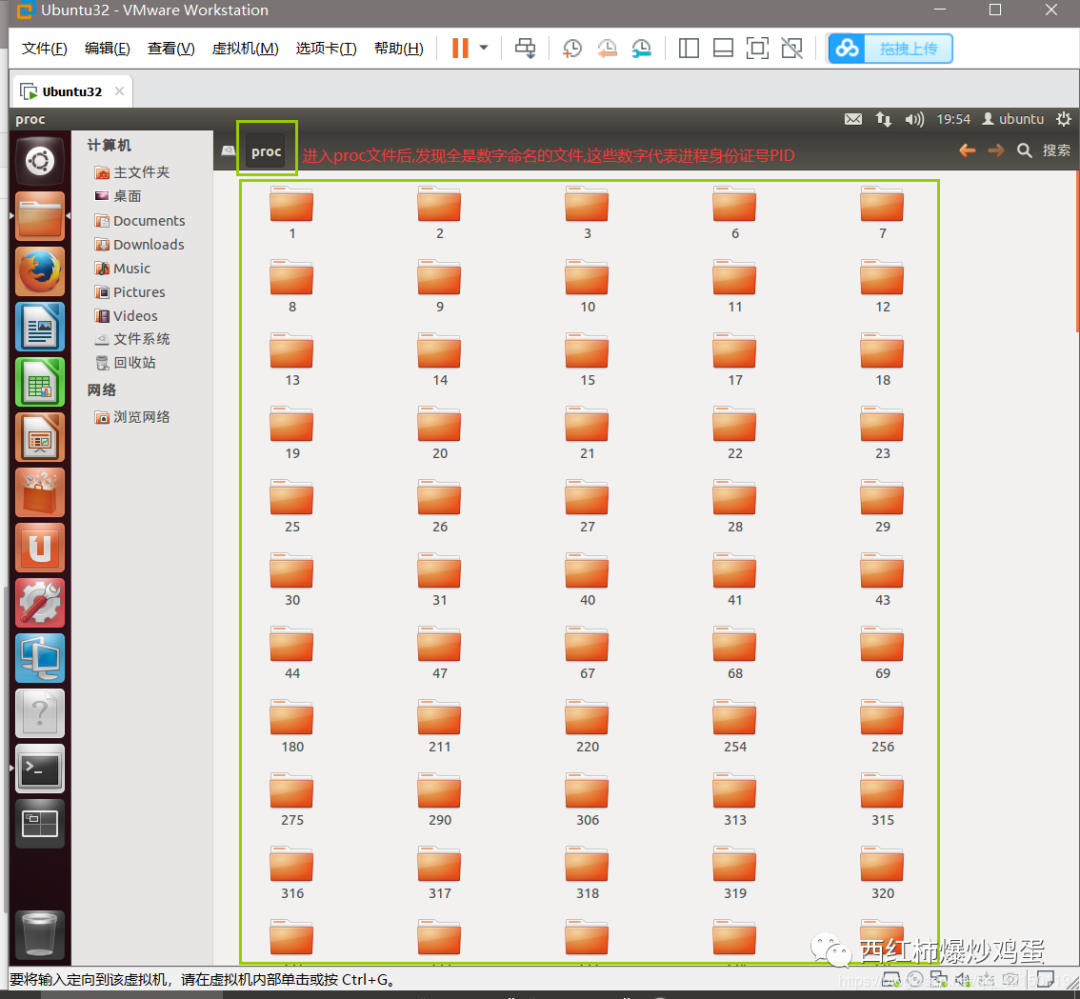Open the workspace switcher
The height and width of the screenshot is (999, 1080).
[x=40, y=823]
